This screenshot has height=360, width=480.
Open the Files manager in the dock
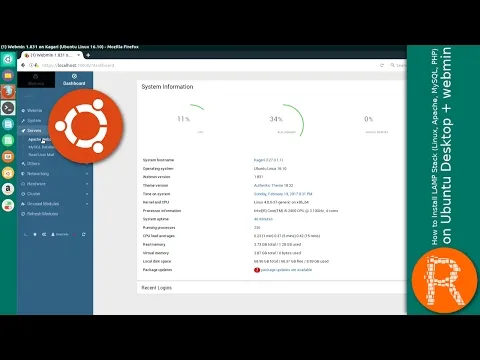[x=8, y=76]
